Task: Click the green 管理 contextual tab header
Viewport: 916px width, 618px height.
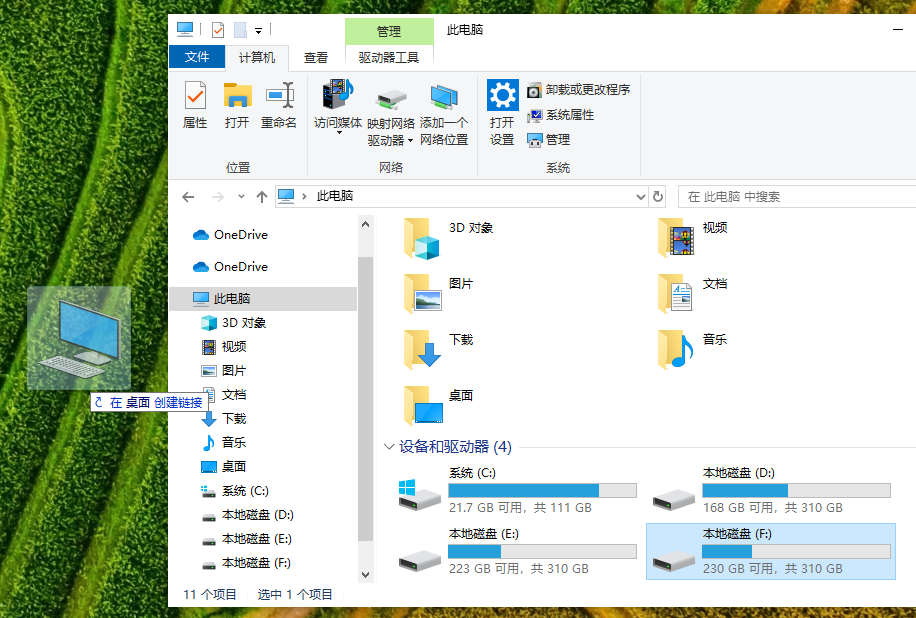Action: click(389, 32)
